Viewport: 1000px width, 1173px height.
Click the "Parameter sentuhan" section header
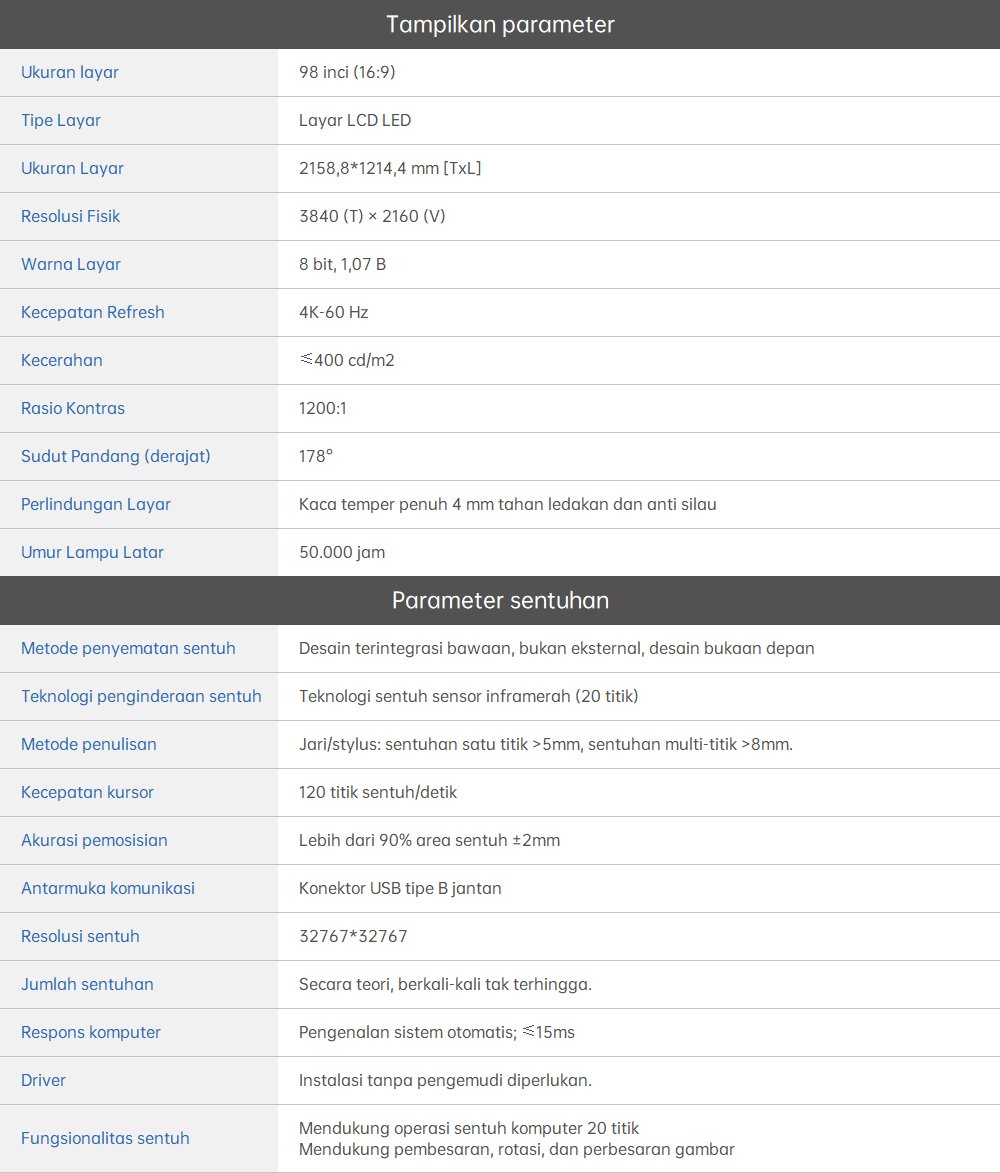coord(500,600)
